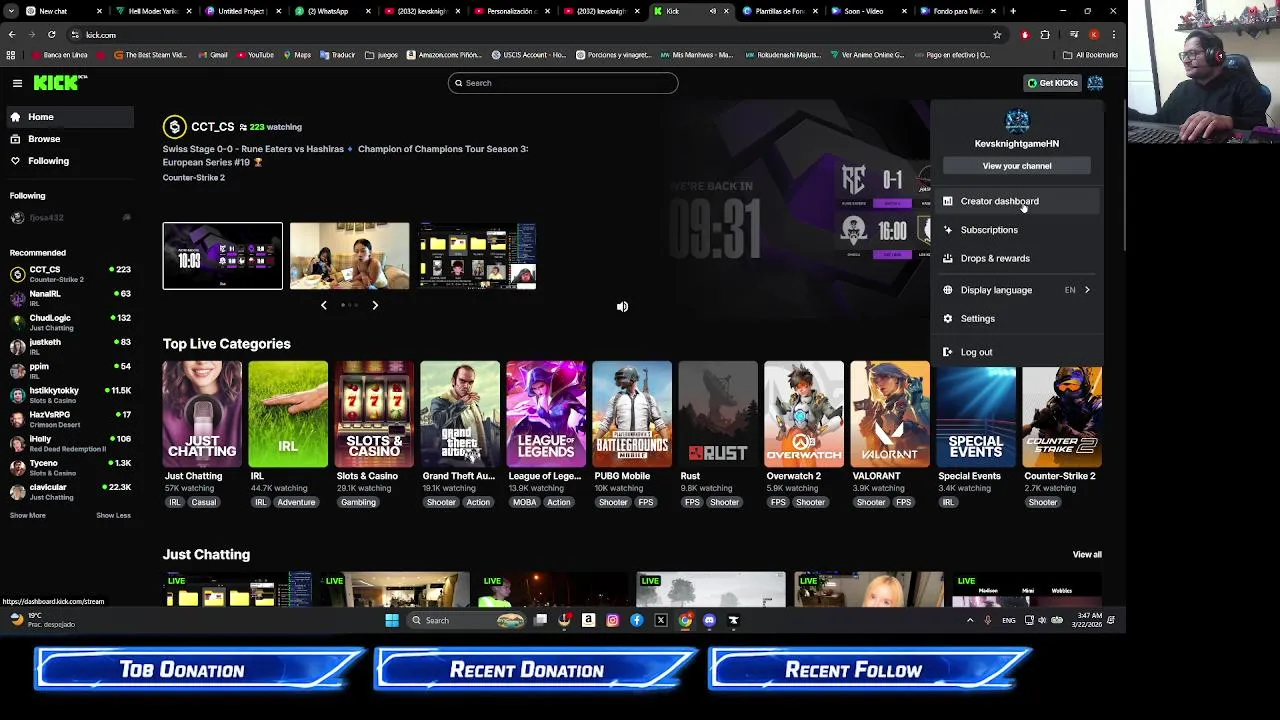
Task: Open the Just Chatting category card
Action: coord(202,414)
